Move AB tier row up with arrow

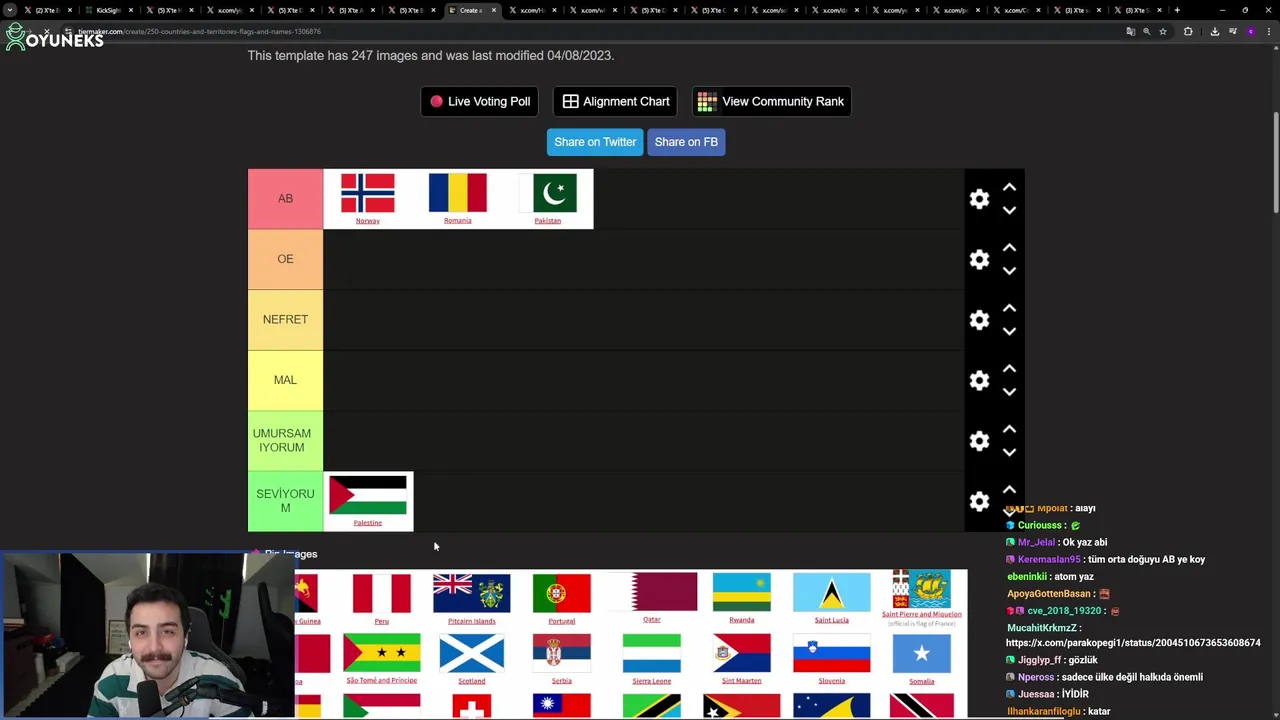1009,187
